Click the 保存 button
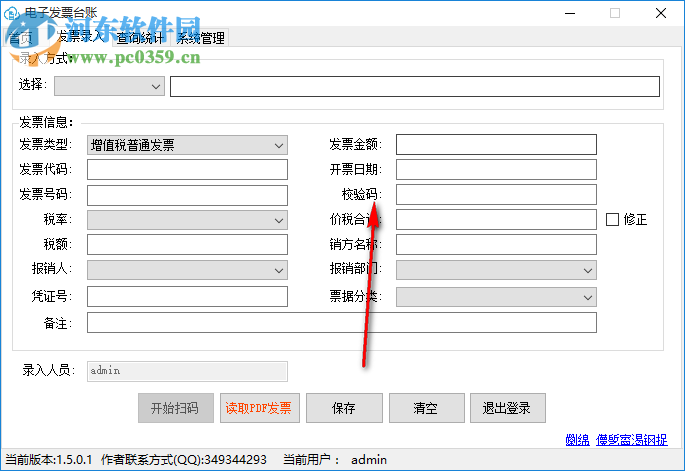Viewport: 685px width, 471px height. [344, 408]
